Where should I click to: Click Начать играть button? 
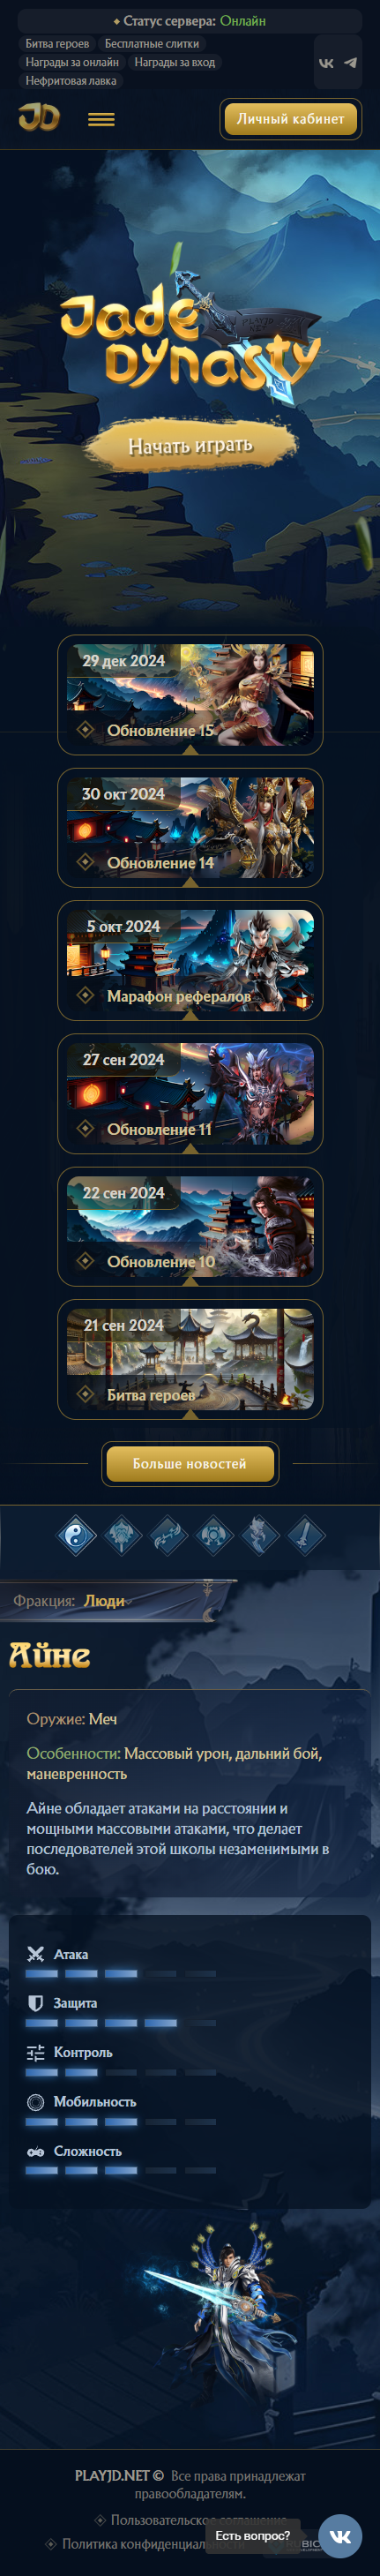coord(190,446)
